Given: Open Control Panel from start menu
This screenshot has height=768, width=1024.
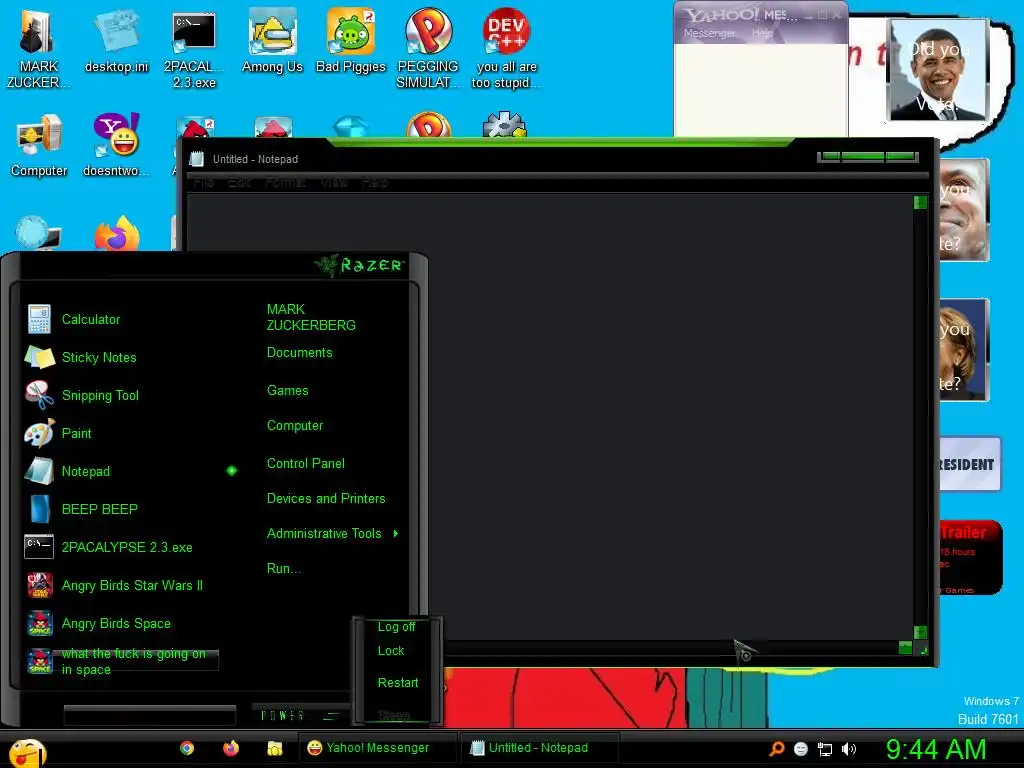Looking at the screenshot, I should (x=306, y=464).
